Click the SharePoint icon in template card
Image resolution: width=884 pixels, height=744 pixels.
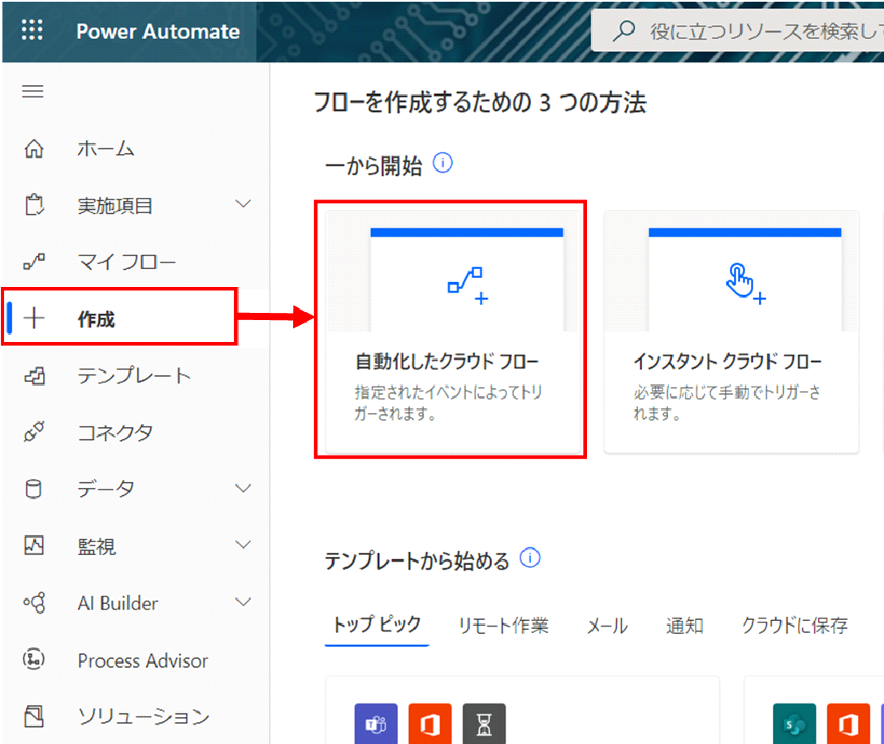point(794,724)
